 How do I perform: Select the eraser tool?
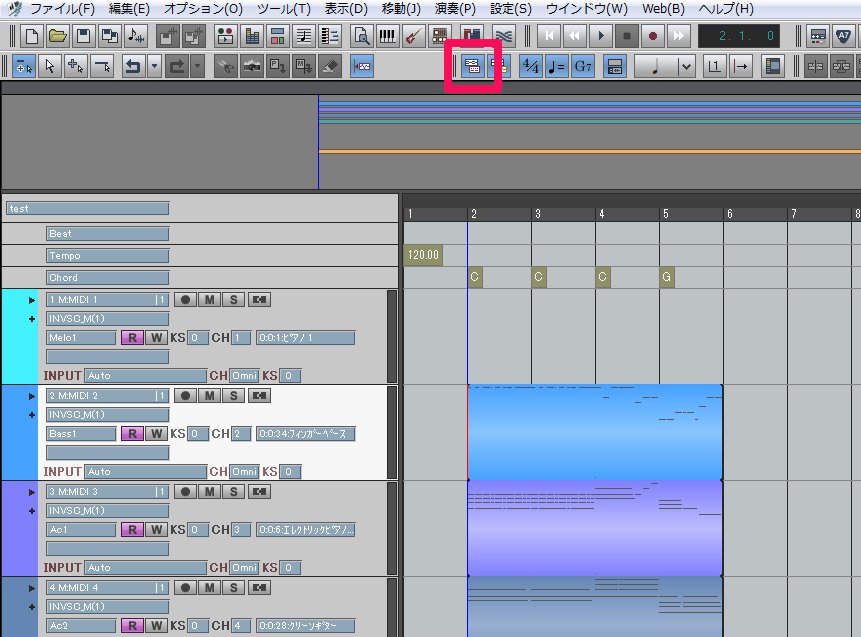(x=329, y=66)
